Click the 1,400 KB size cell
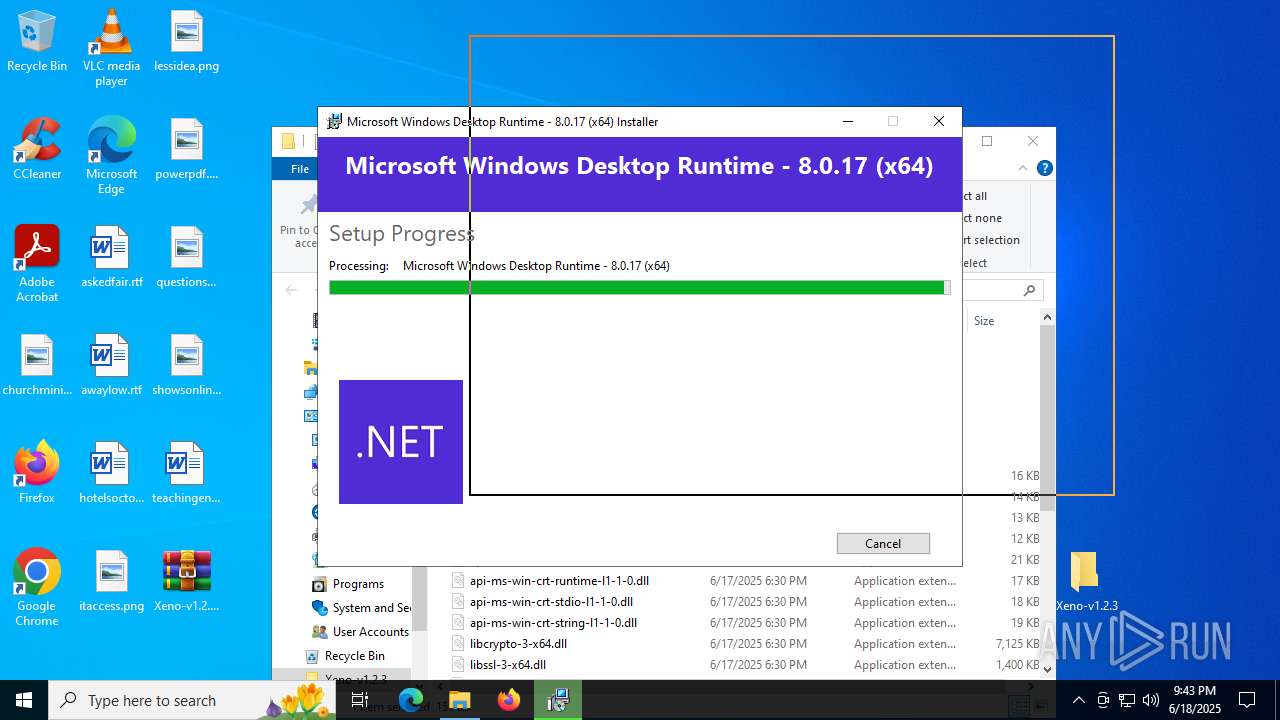The height and width of the screenshot is (720, 1280). click(1017, 664)
